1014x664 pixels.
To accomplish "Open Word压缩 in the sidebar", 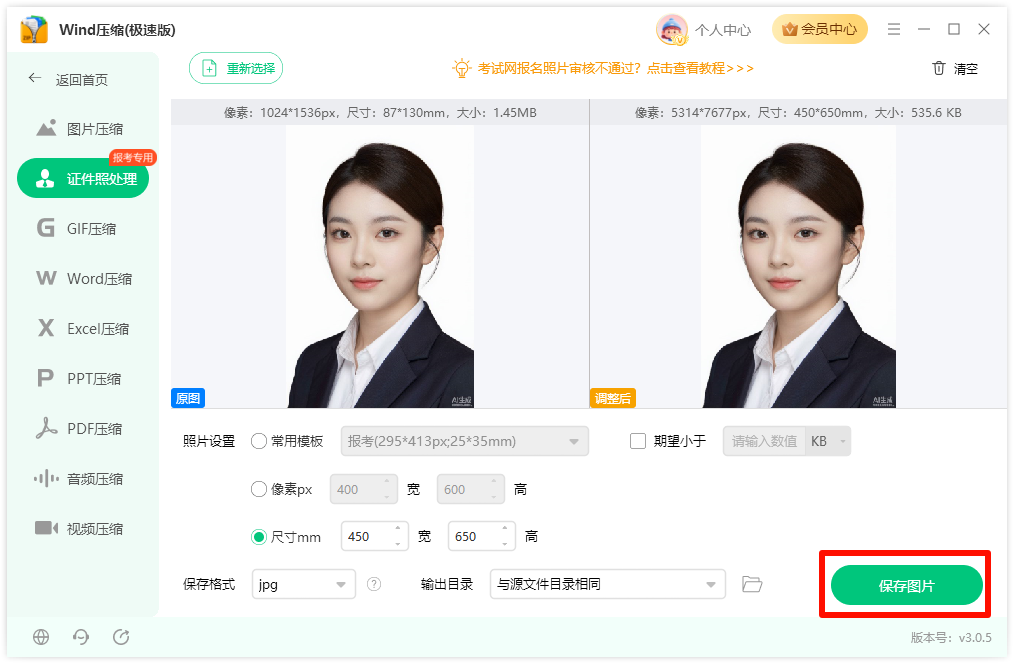I will click(83, 278).
